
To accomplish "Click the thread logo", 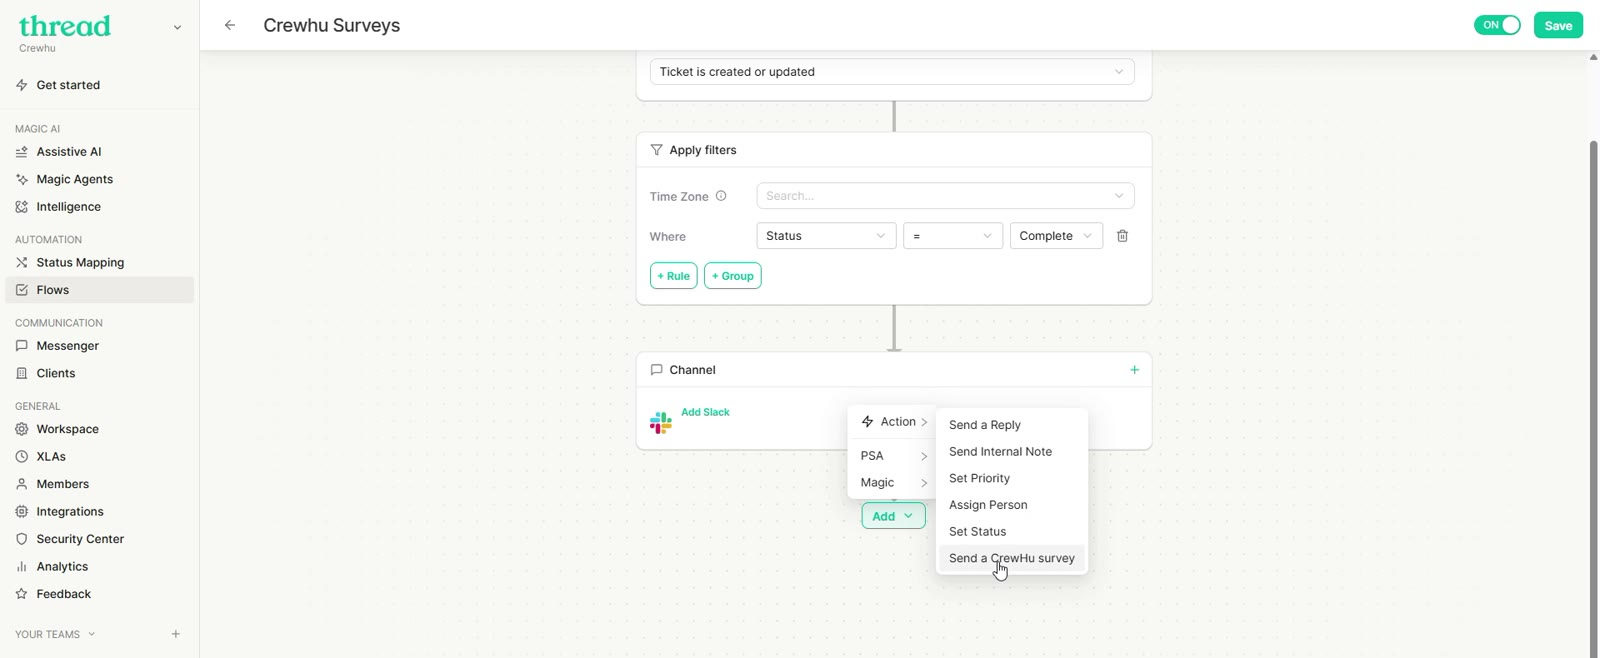I will 65,26.
